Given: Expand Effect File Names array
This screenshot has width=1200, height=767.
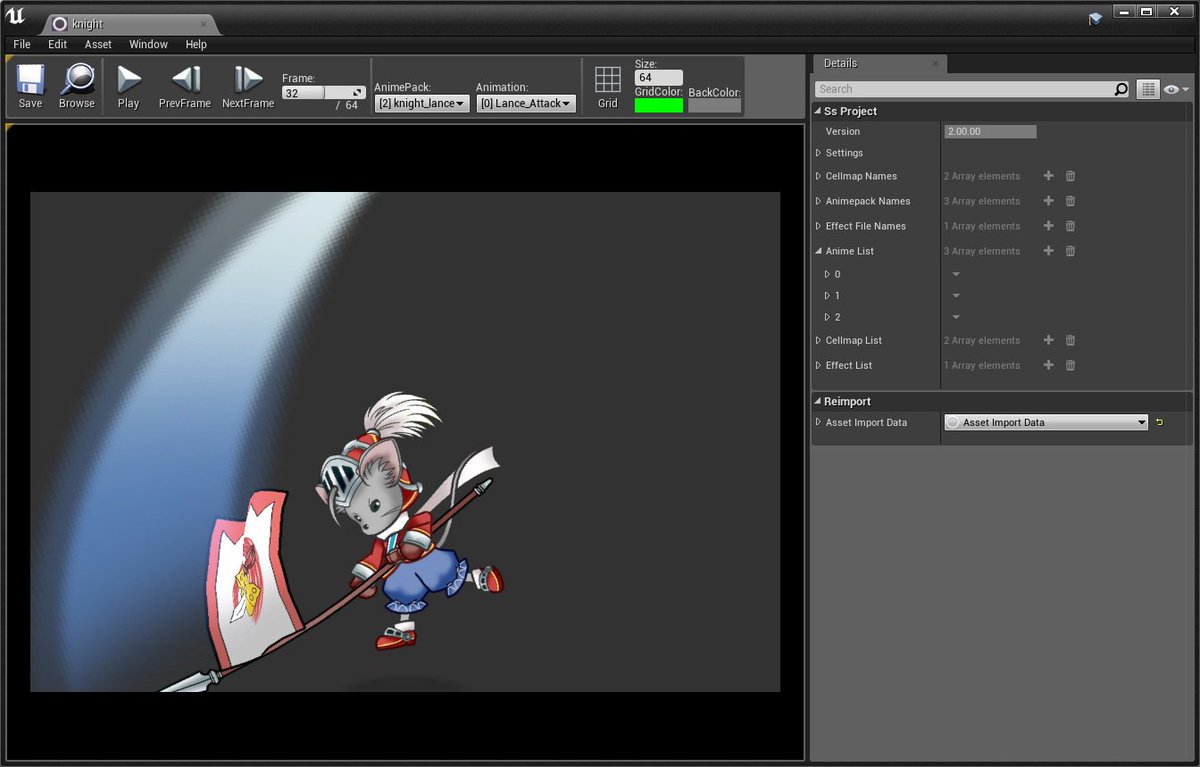Looking at the screenshot, I should [x=818, y=226].
